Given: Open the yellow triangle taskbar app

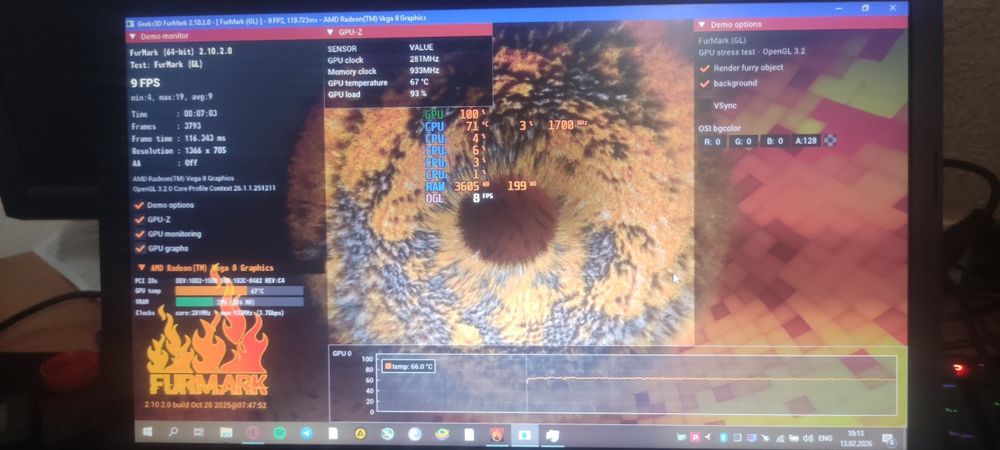Looking at the screenshot, I should point(360,434).
